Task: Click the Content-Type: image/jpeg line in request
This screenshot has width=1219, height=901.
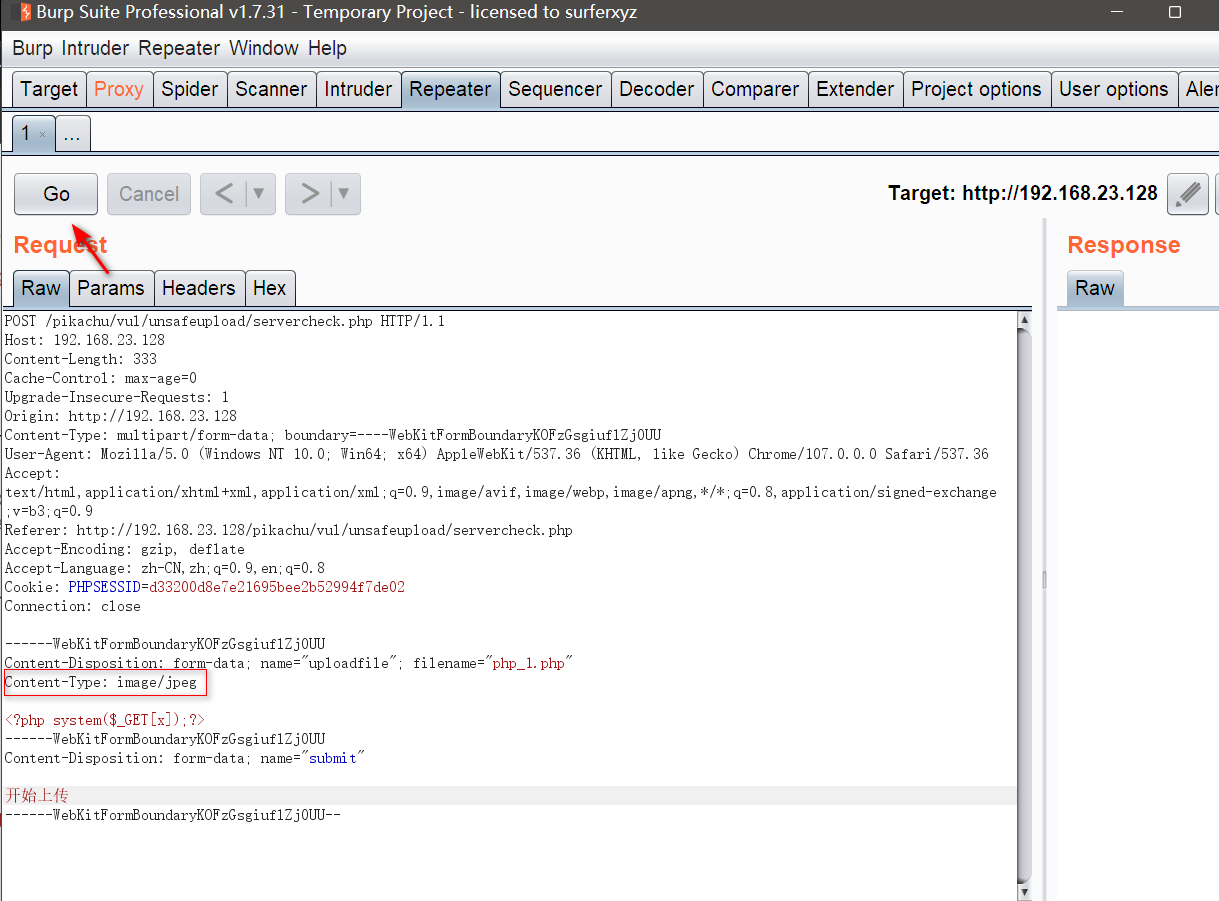Action: tap(101, 683)
